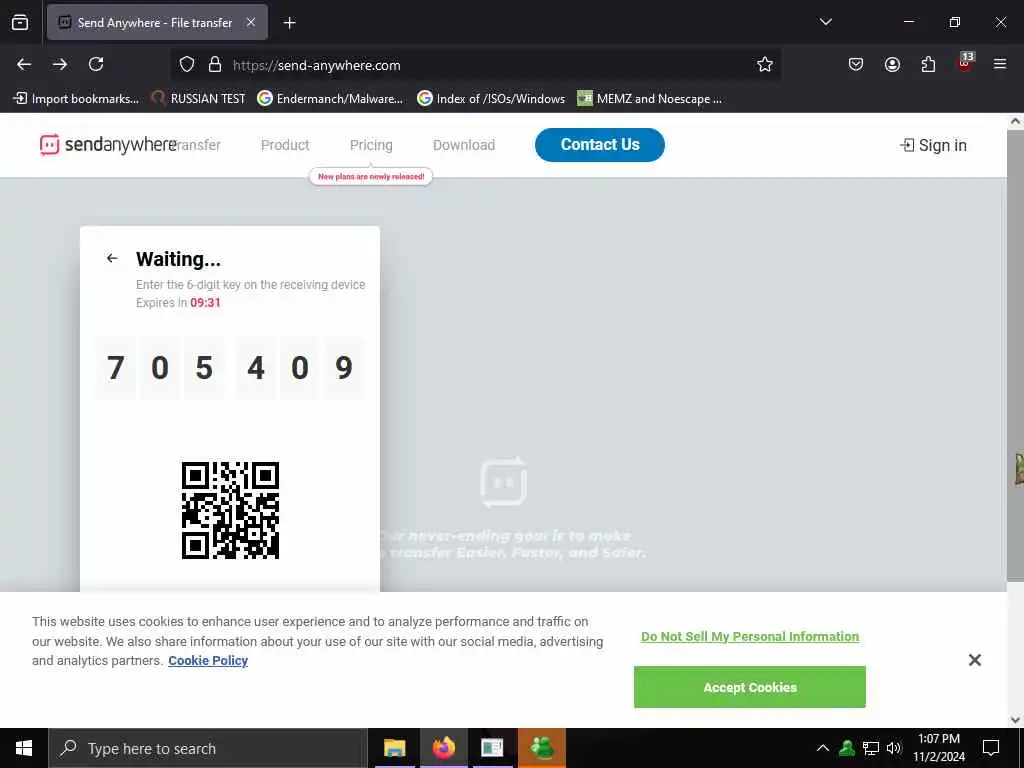The width and height of the screenshot is (1024, 768).
Task: Click the green people app in taskbar
Action: coord(541,748)
